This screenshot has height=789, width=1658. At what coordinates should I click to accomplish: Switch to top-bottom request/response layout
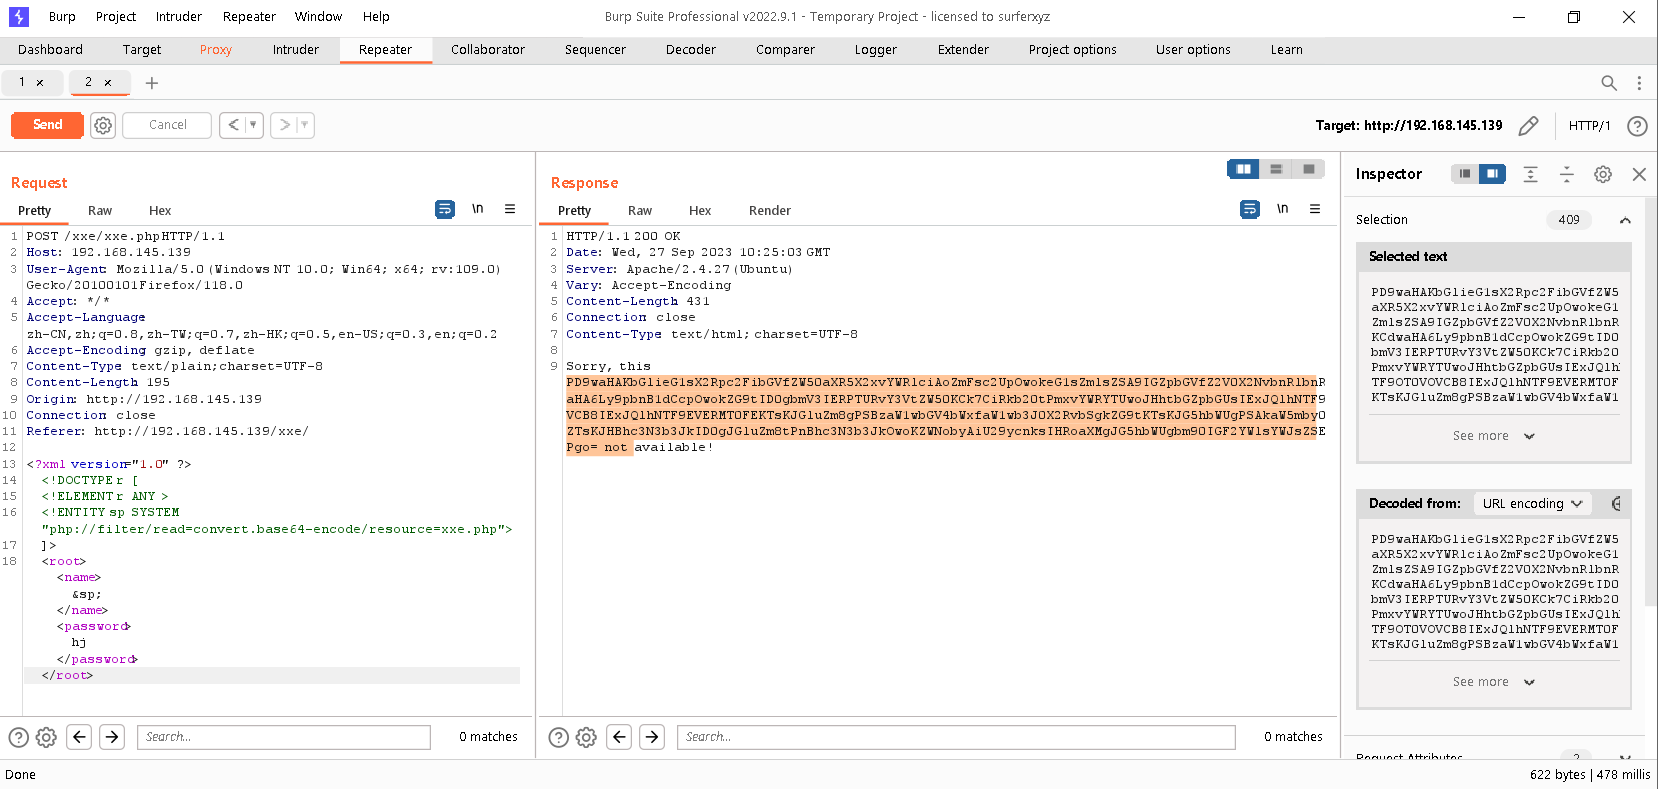[1276, 169]
